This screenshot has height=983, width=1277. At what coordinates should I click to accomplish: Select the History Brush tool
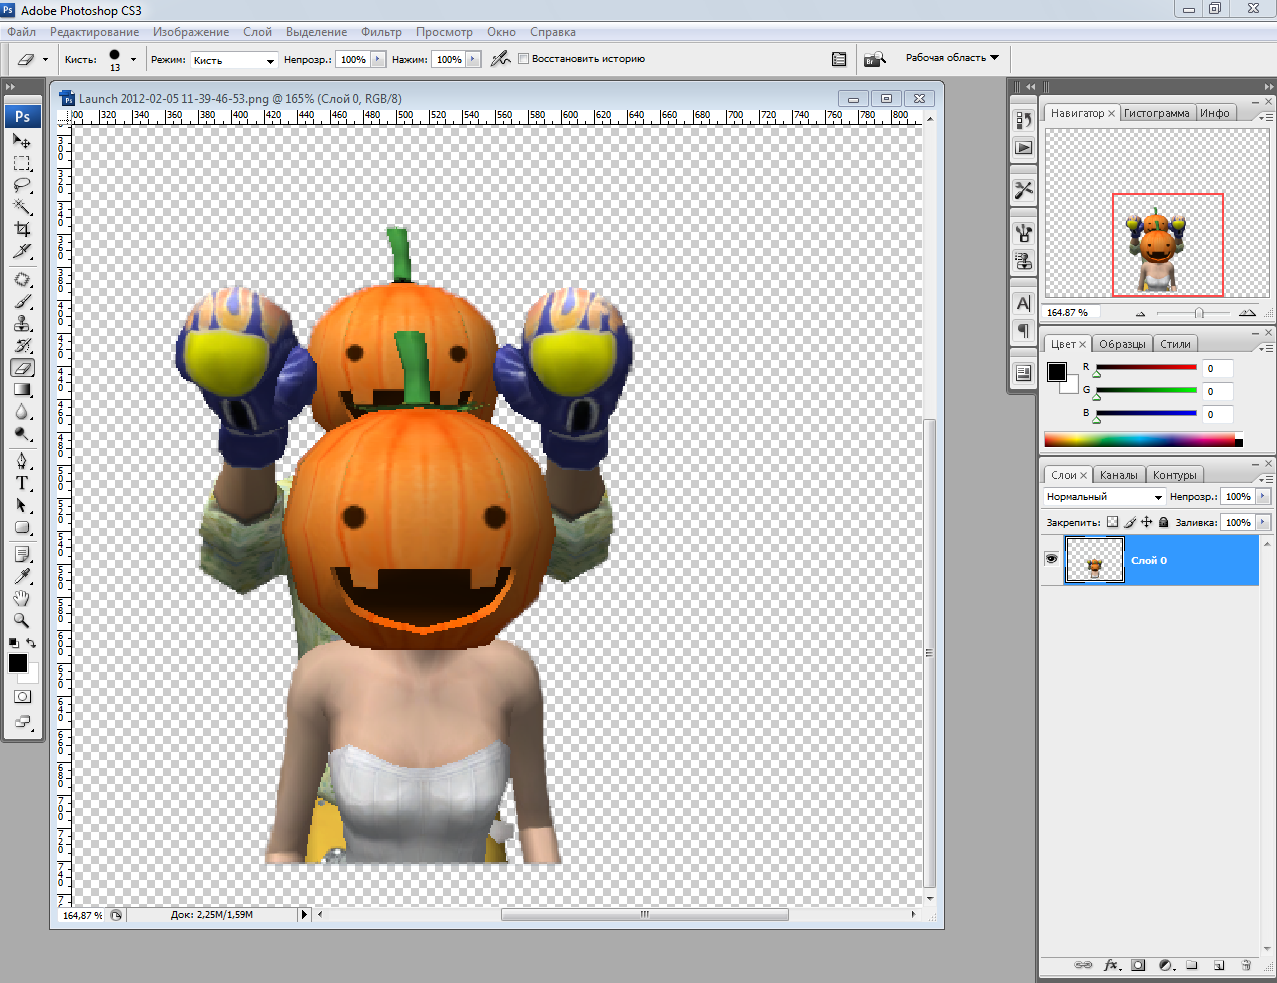click(x=22, y=346)
